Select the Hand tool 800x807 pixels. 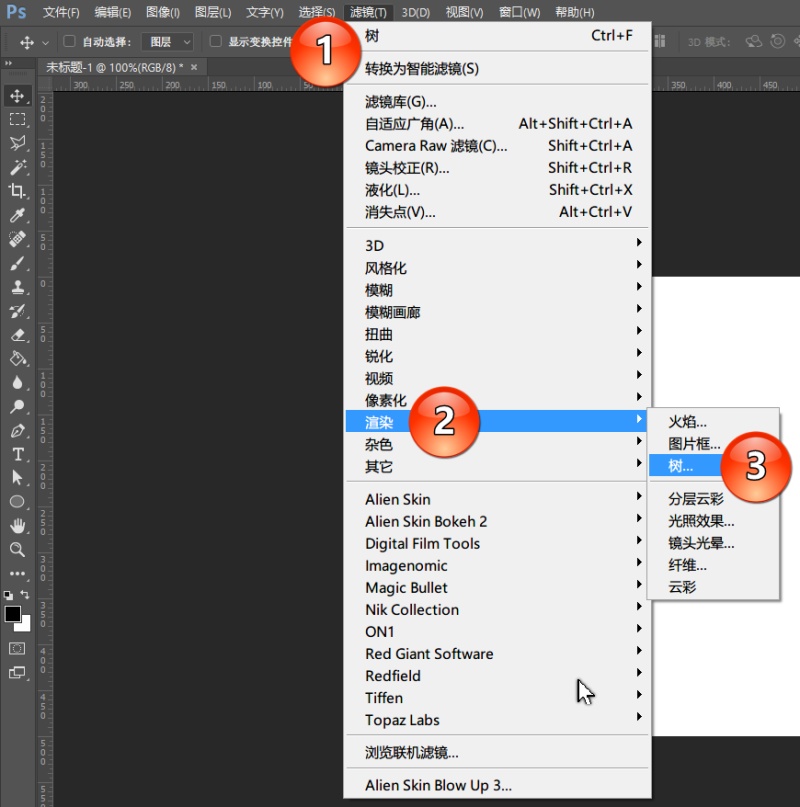click(x=17, y=525)
